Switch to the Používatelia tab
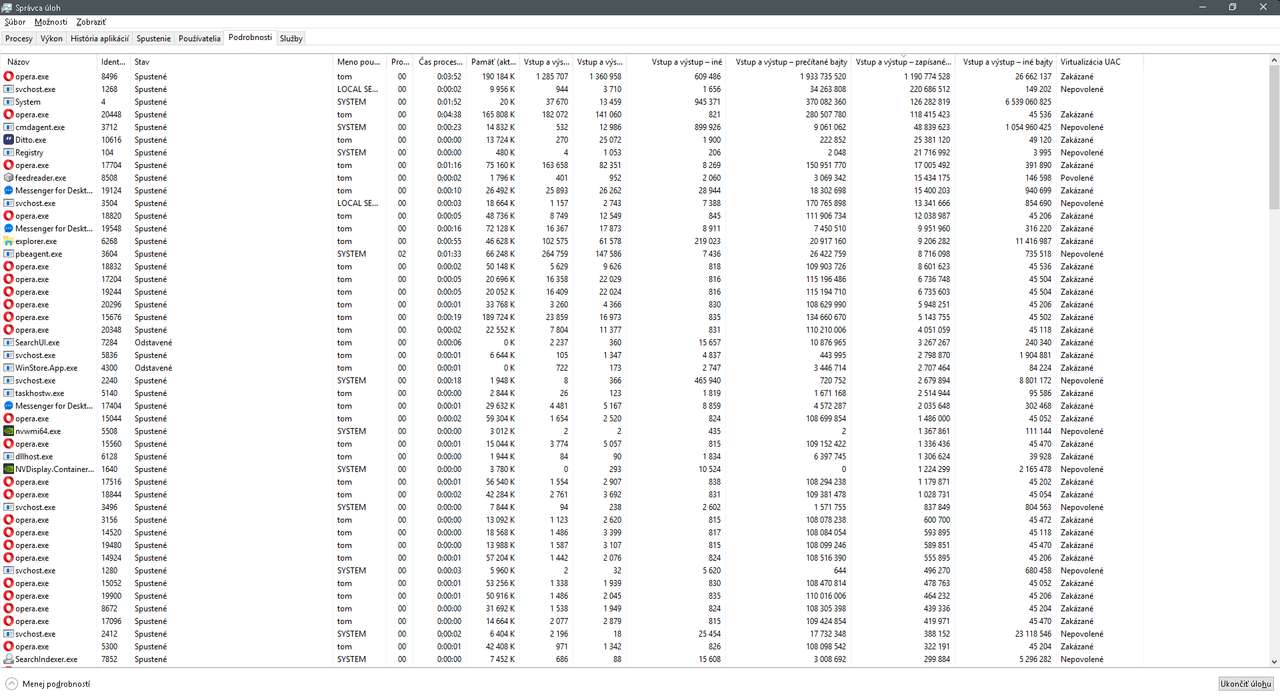 (200, 38)
